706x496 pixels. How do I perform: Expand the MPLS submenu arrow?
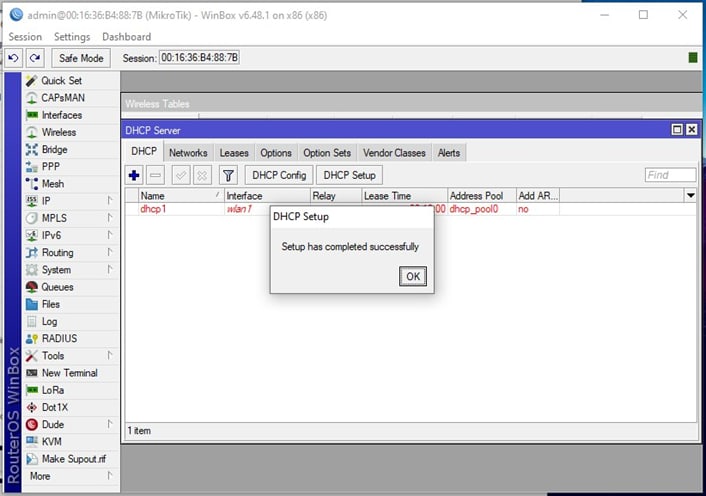tap(110, 217)
